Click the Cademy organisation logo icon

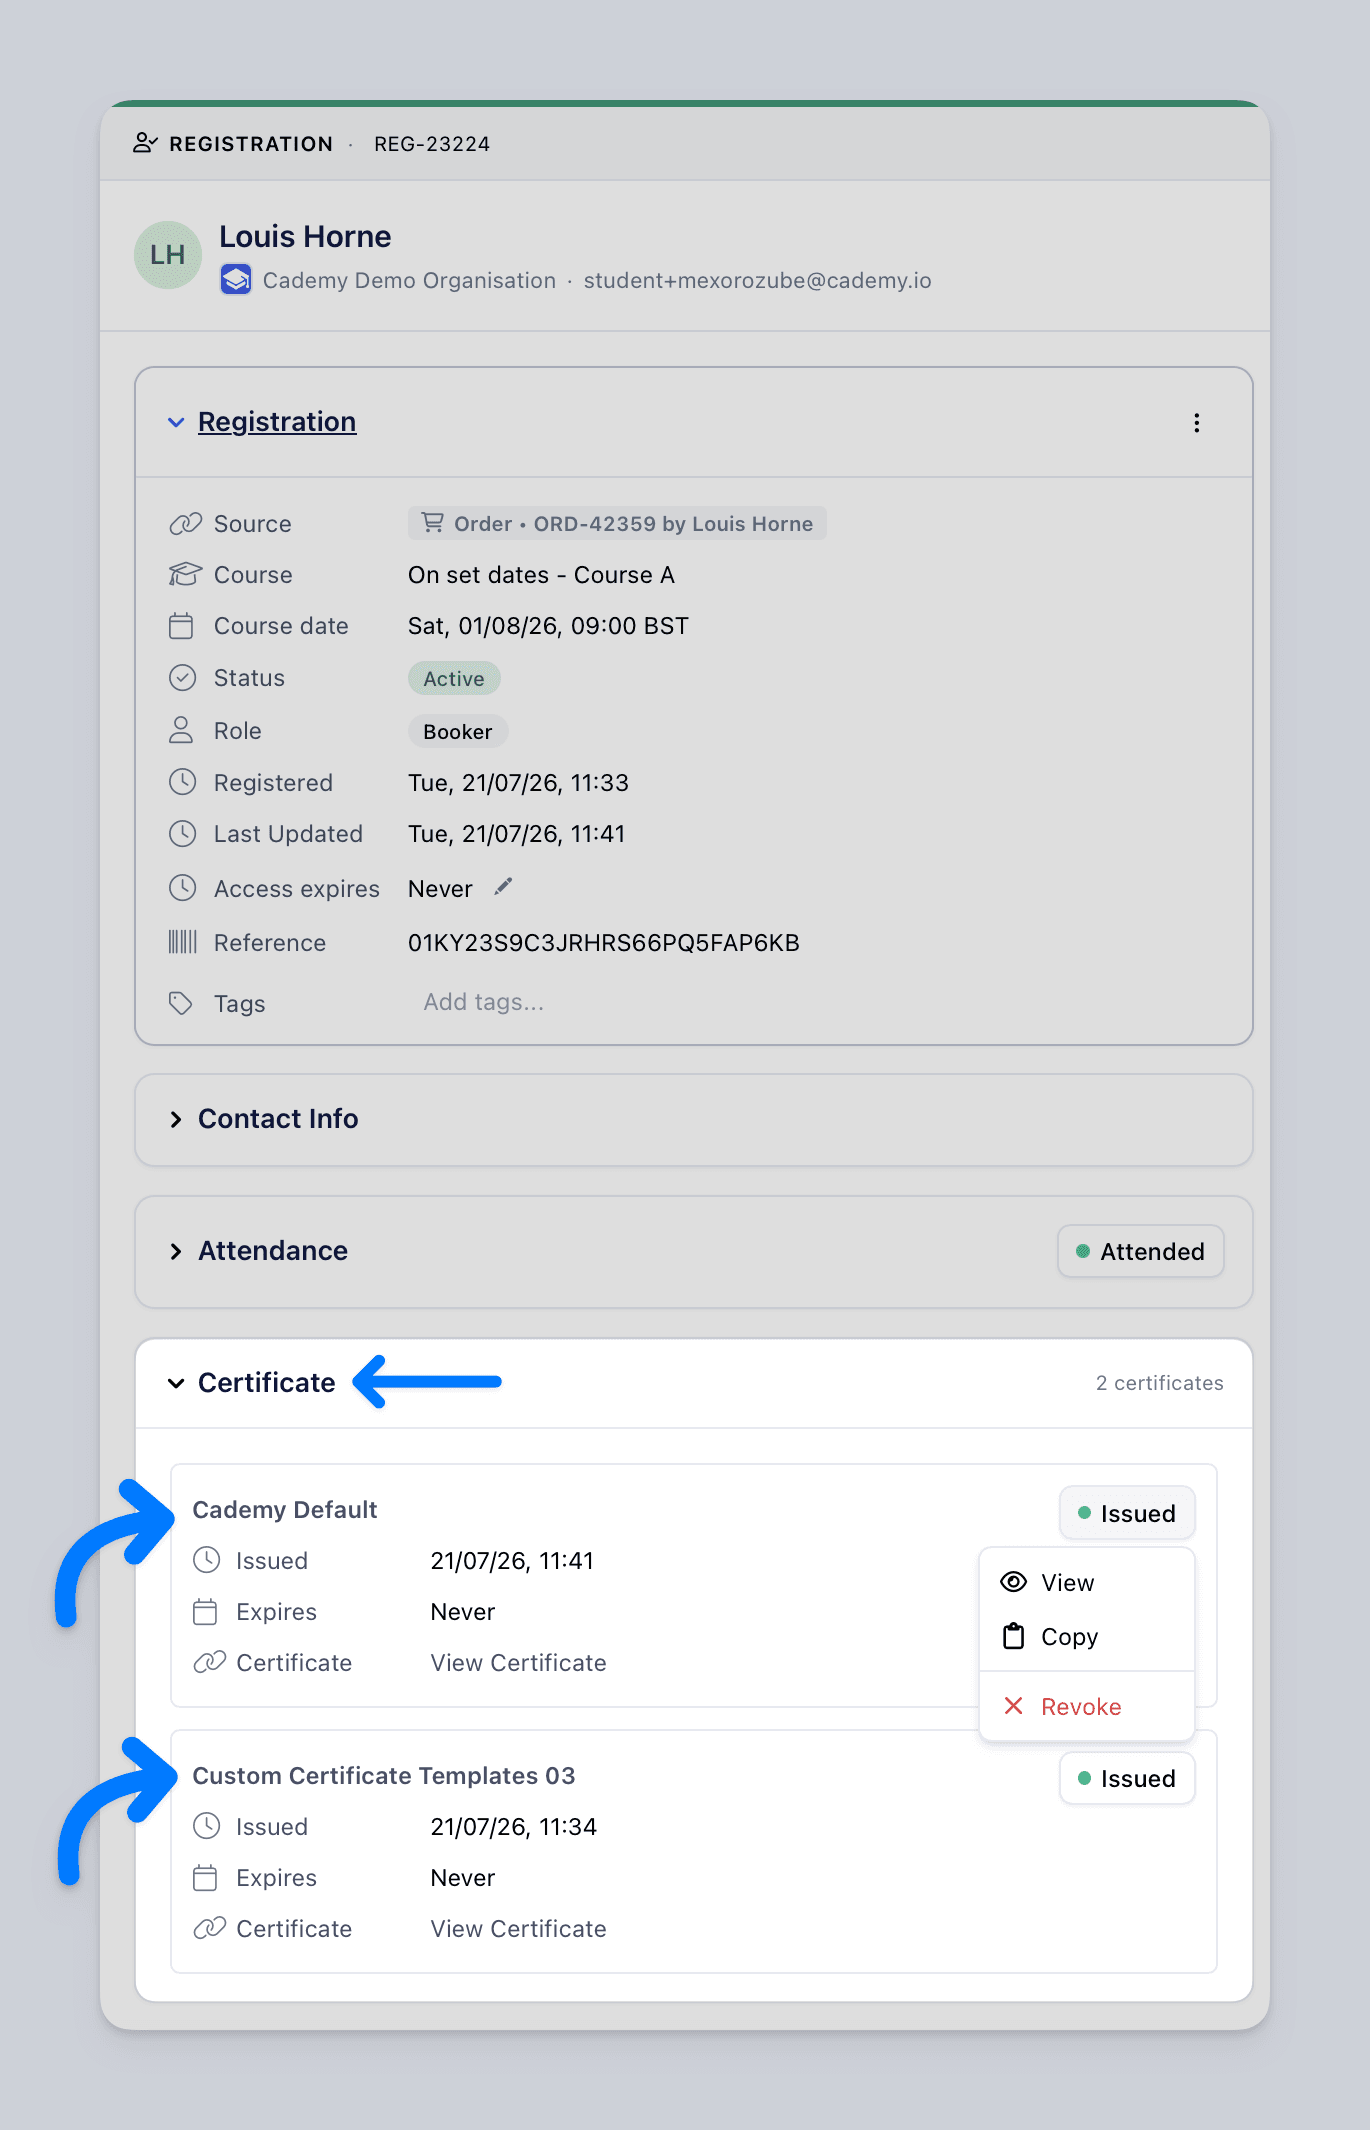click(x=236, y=280)
